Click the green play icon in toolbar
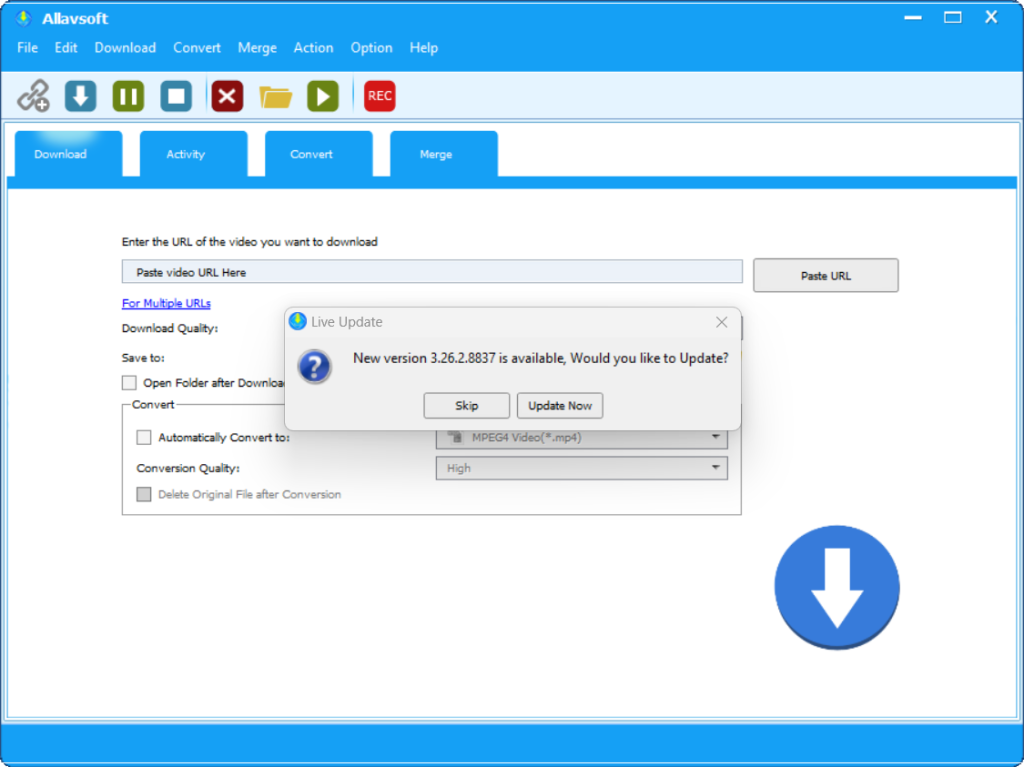This screenshot has height=767, width=1024. (322, 96)
